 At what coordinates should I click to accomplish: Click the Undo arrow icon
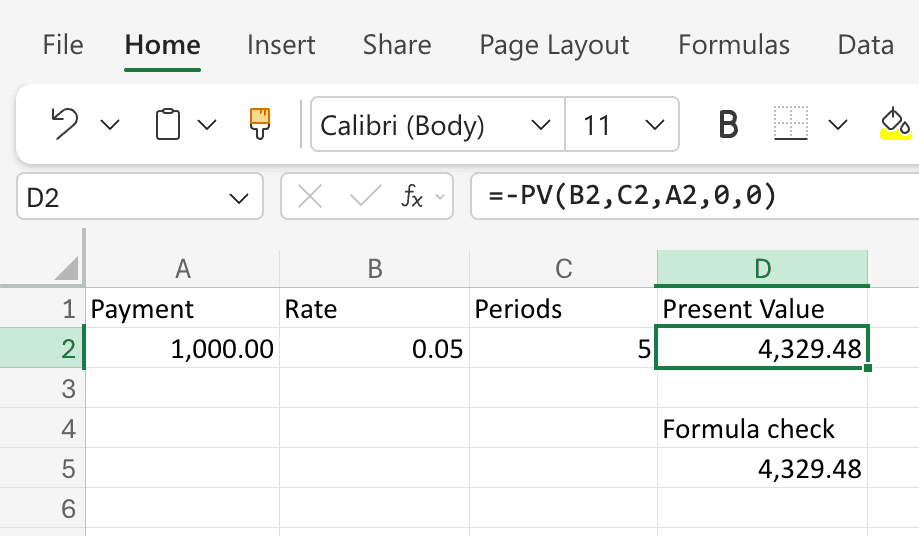tap(65, 125)
